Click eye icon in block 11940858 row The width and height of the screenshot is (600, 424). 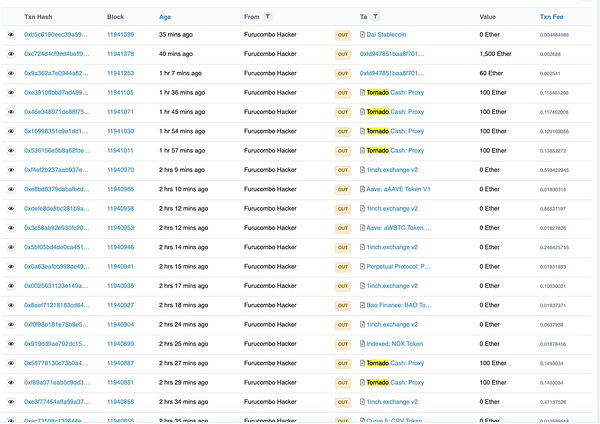click(x=11, y=402)
